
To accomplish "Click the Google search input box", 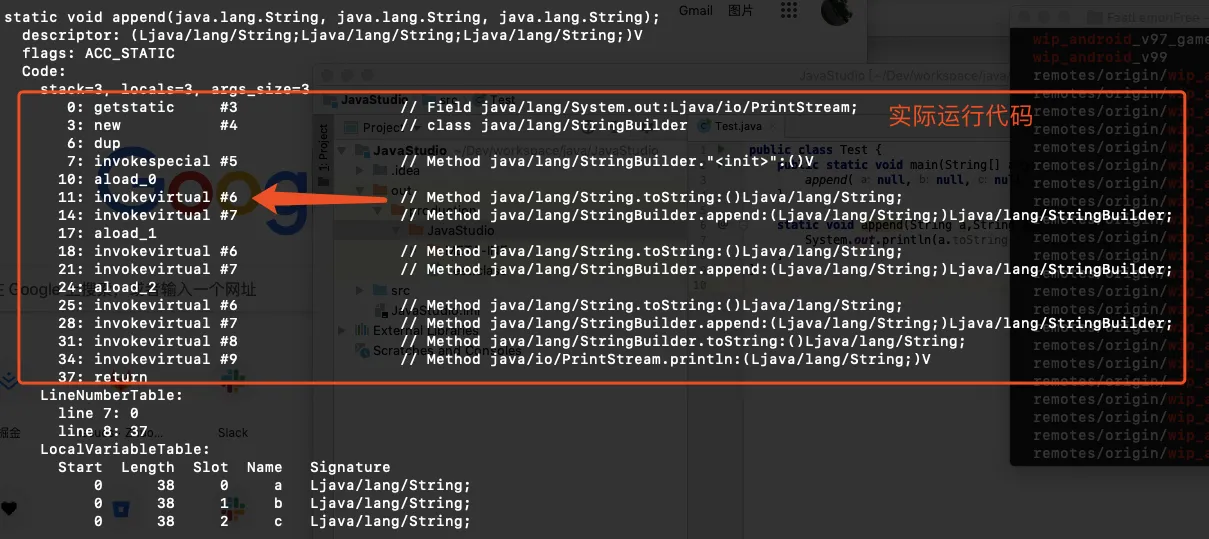I will (x=200, y=290).
